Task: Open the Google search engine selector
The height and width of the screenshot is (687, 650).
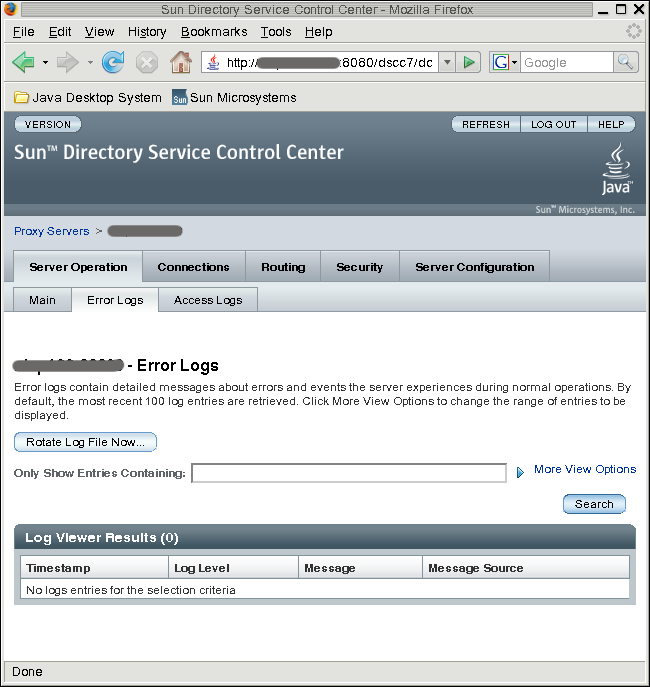Action: click(x=505, y=63)
